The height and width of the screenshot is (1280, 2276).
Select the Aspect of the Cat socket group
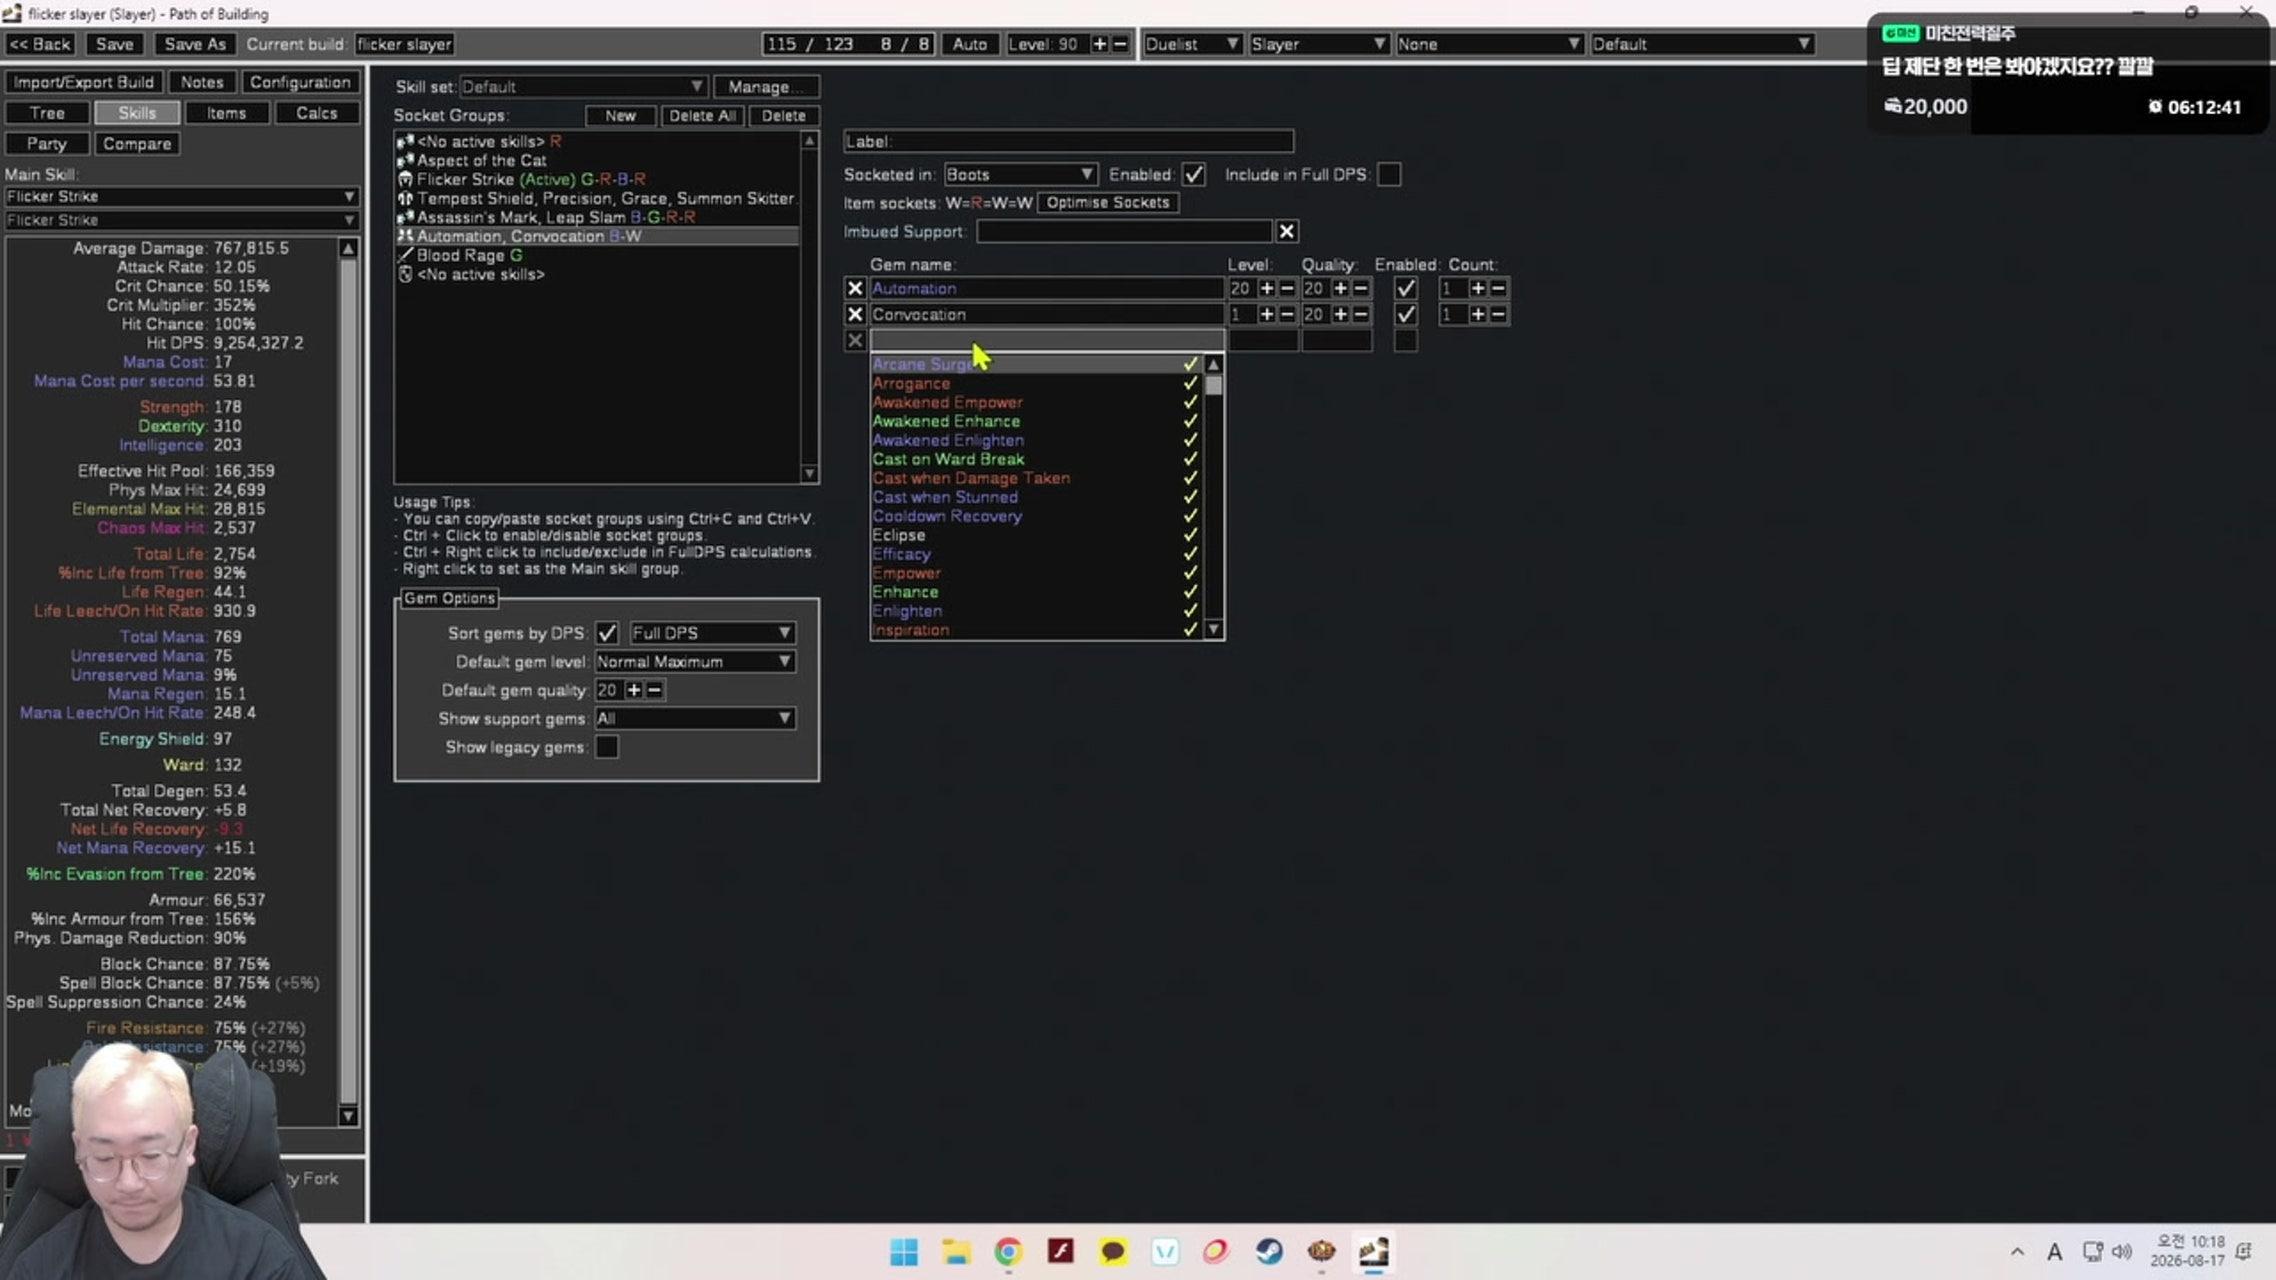[597, 160]
